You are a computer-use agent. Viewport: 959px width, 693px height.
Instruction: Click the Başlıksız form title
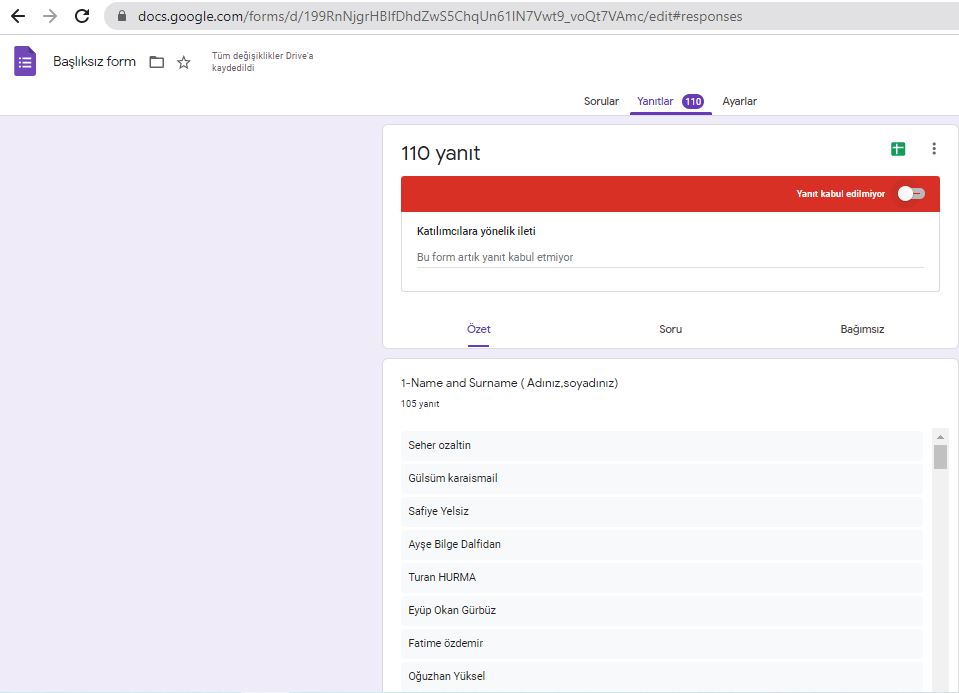pyautogui.click(x=94, y=61)
